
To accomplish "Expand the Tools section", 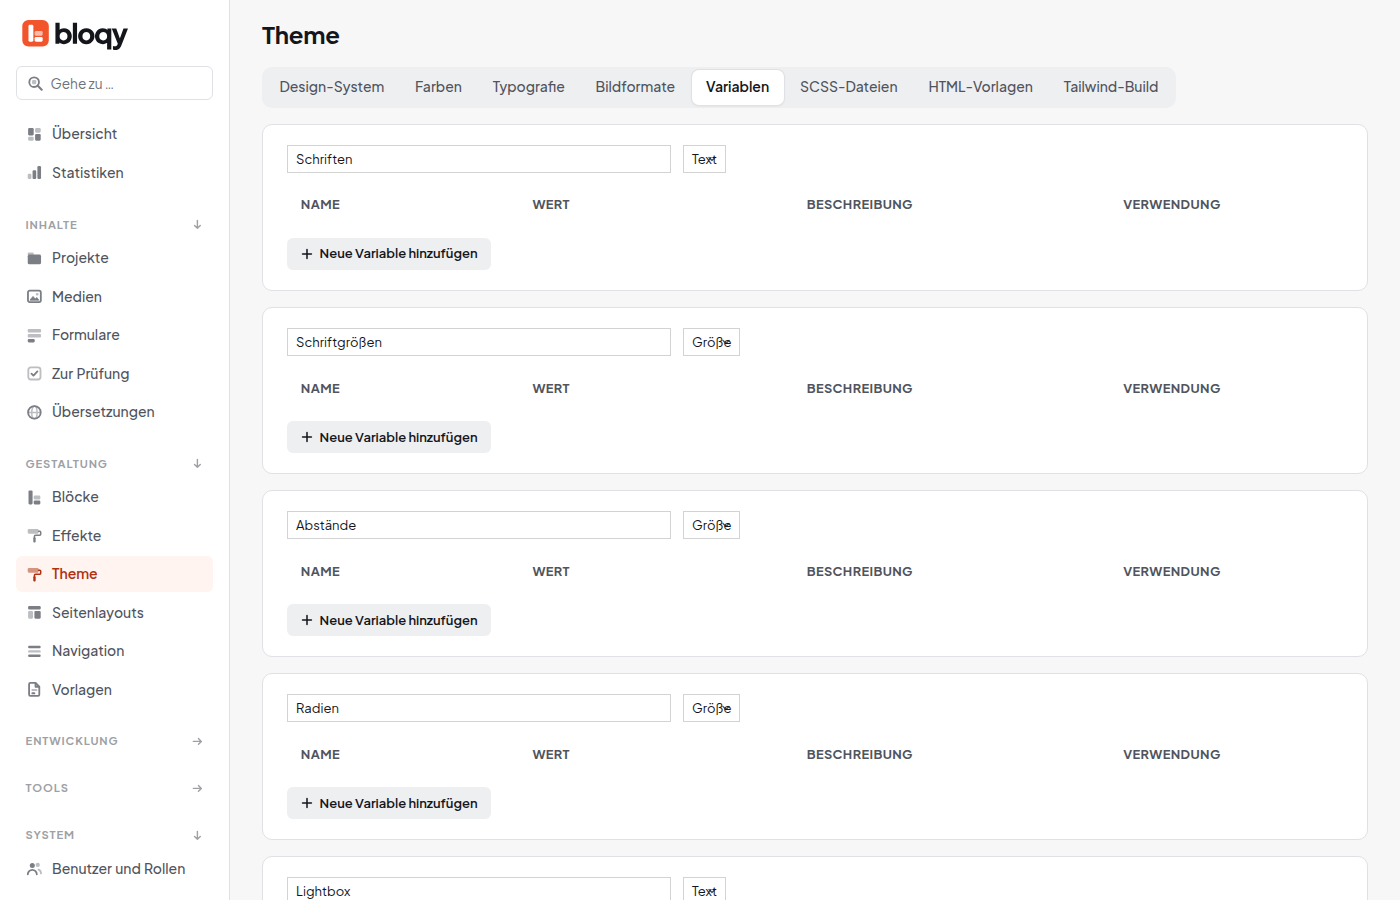I will tap(197, 788).
